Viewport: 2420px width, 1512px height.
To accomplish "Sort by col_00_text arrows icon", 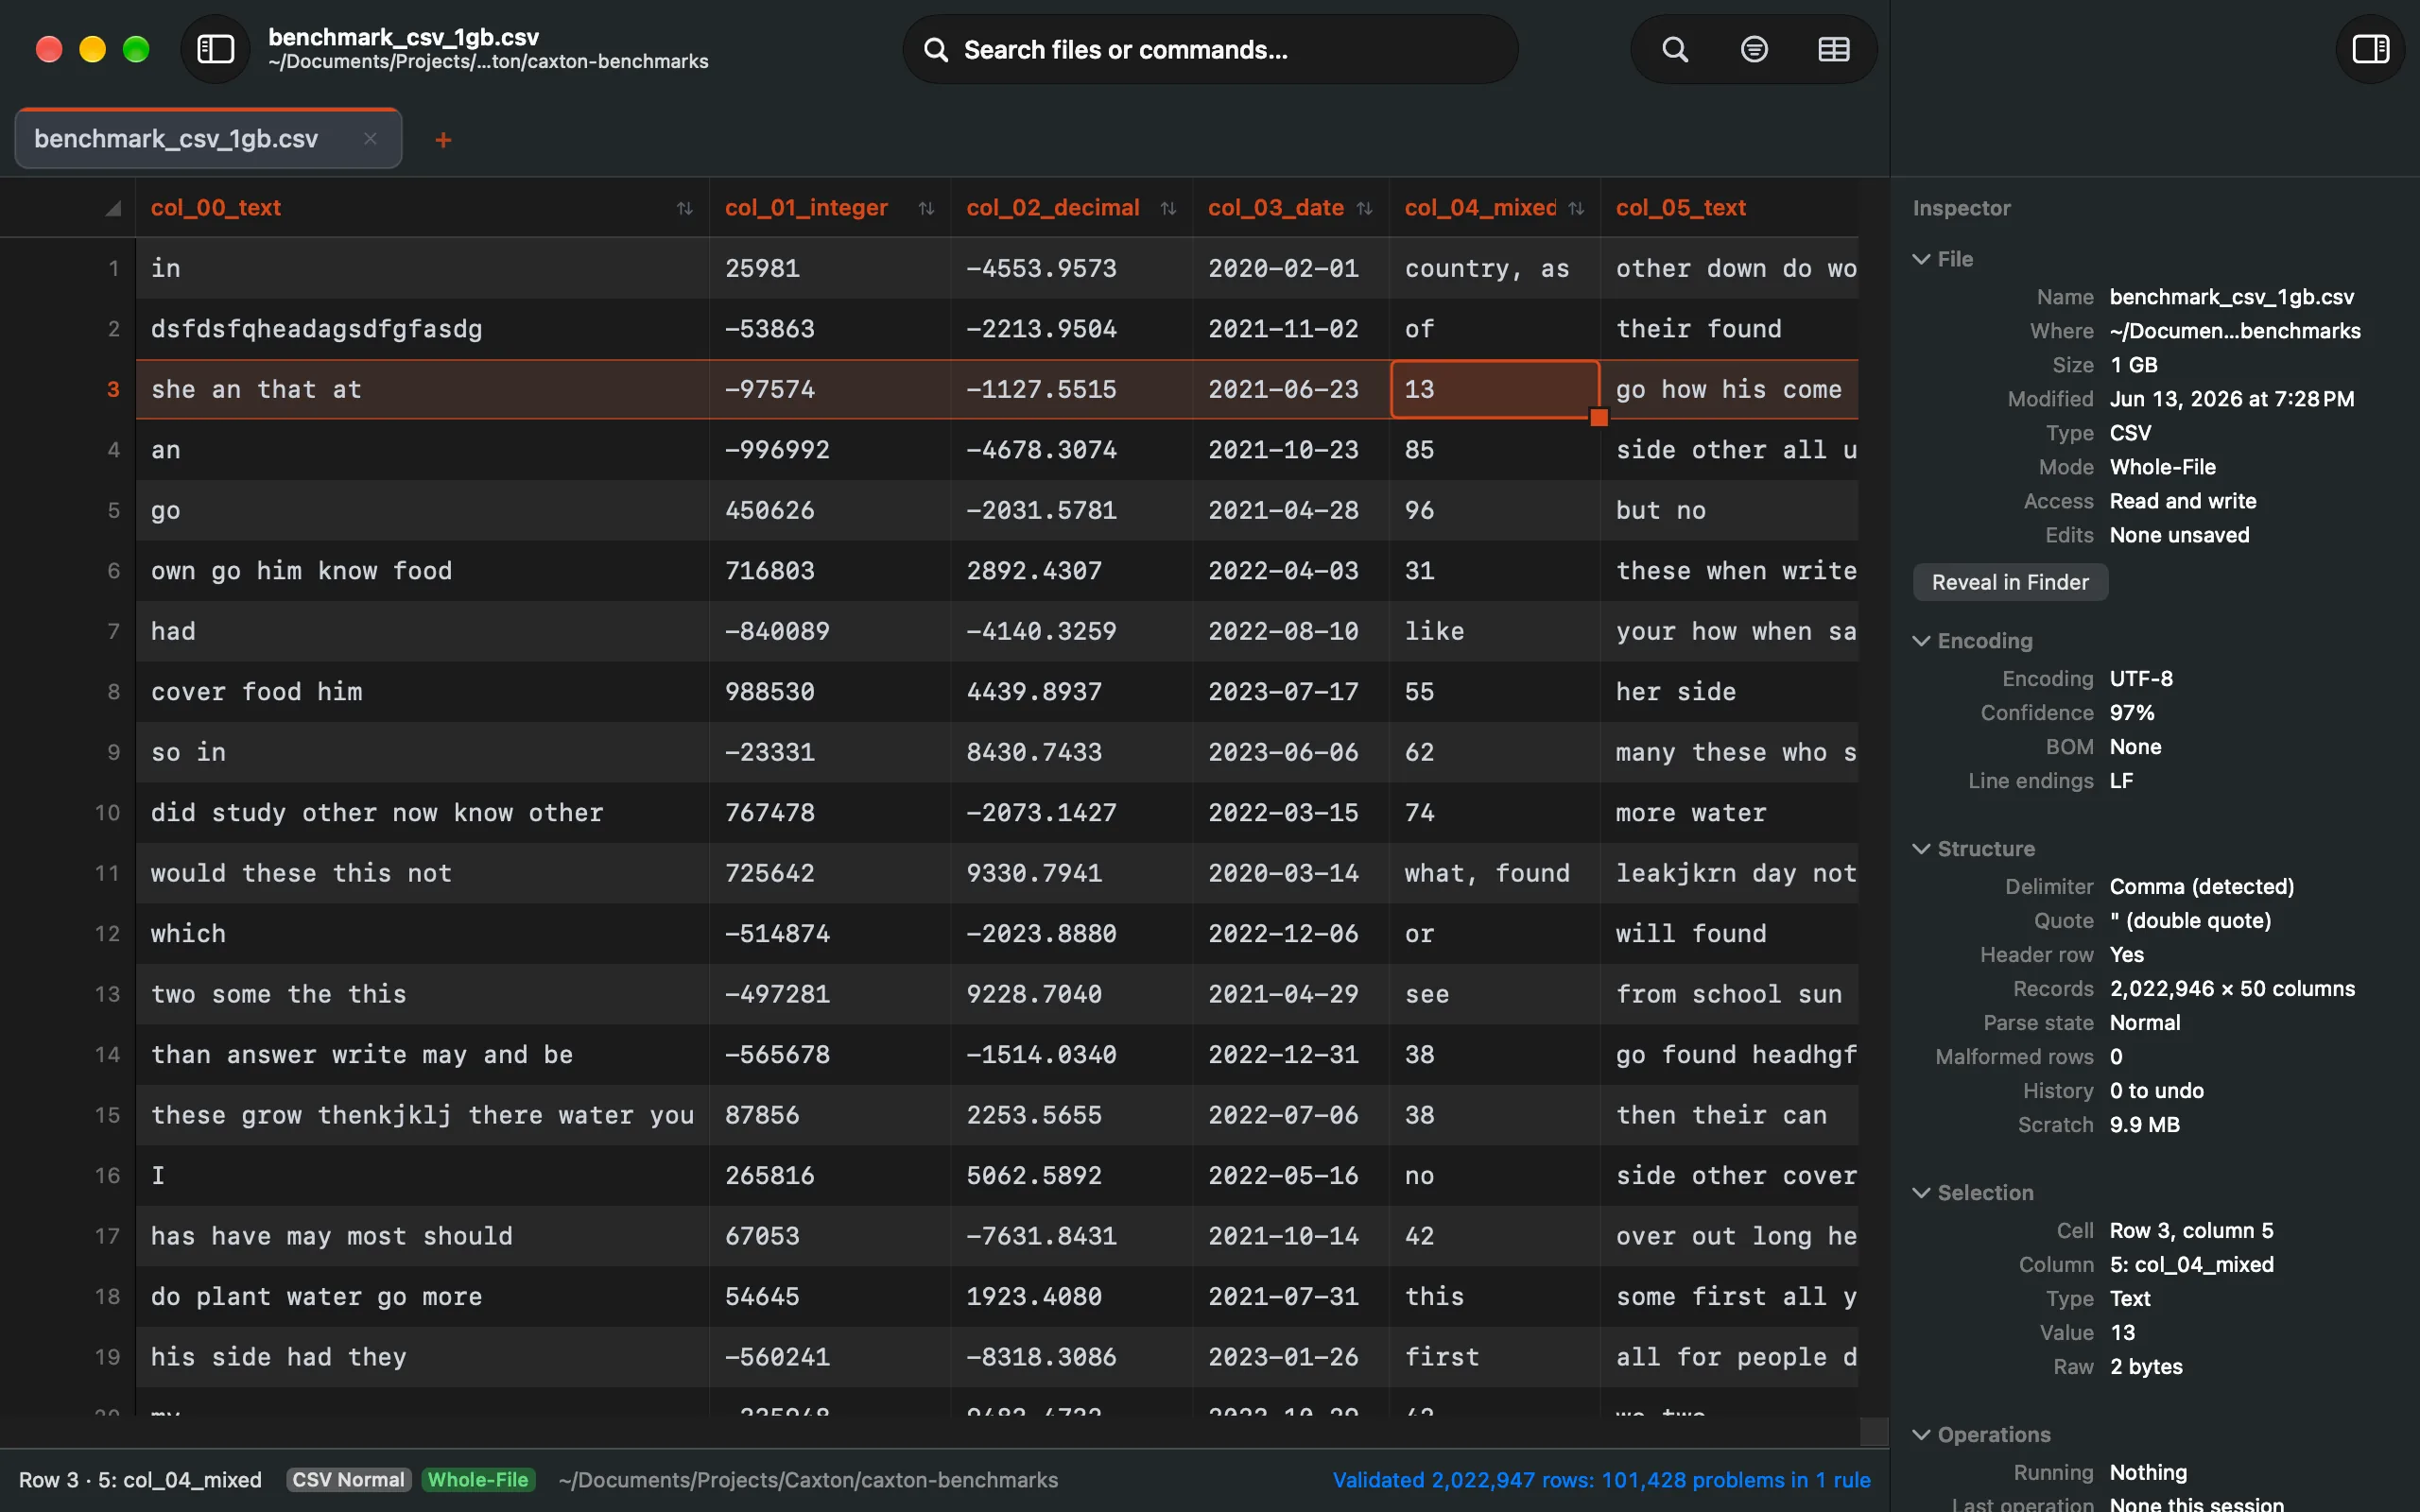I will pyautogui.click(x=685, y=208).
